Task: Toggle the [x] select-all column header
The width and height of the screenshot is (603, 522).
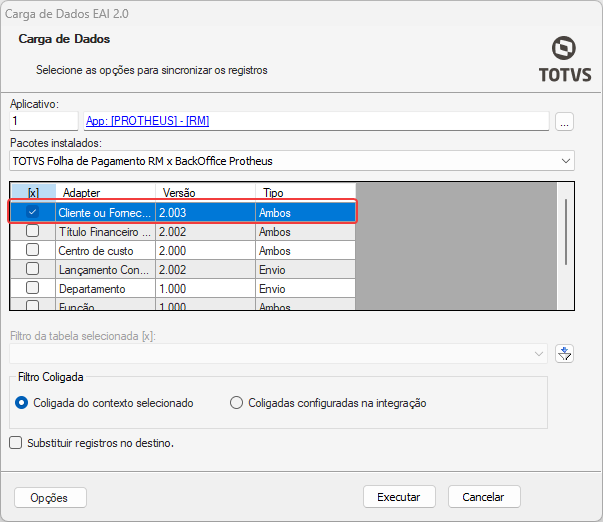Action: tap(33, 192)
